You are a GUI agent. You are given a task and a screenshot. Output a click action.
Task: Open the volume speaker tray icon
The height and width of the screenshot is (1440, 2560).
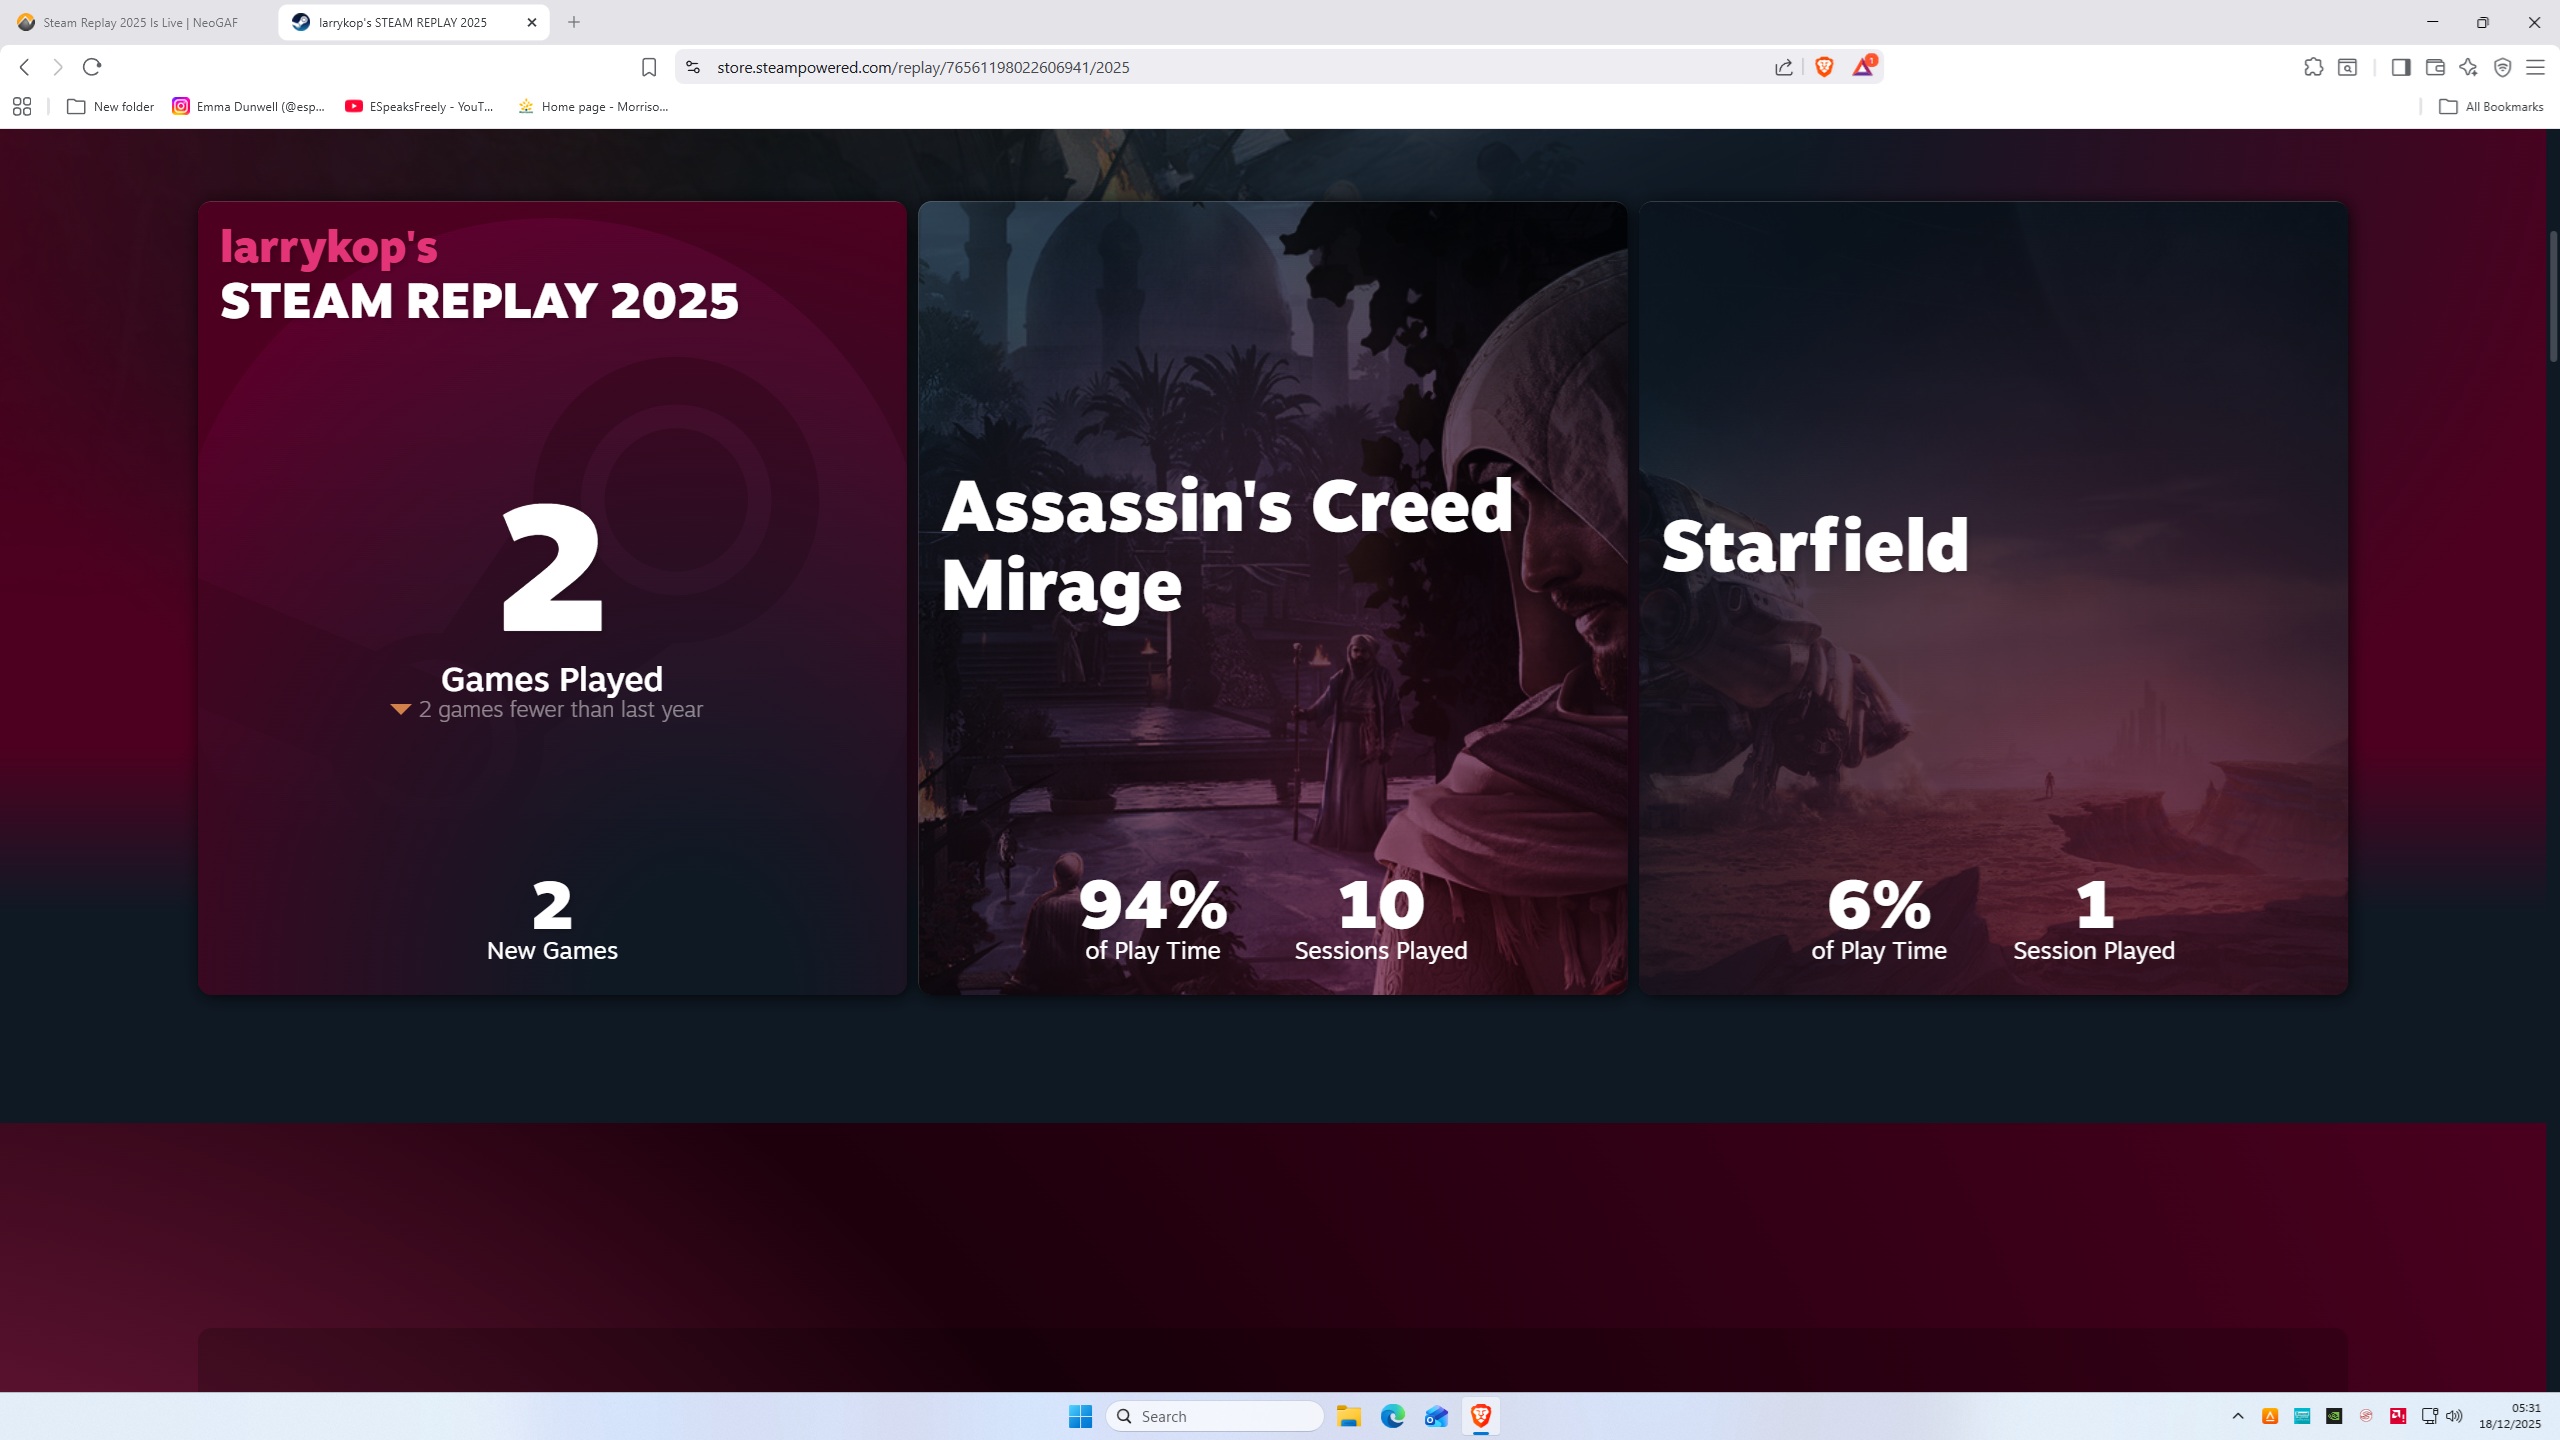pos(2454,1416)
